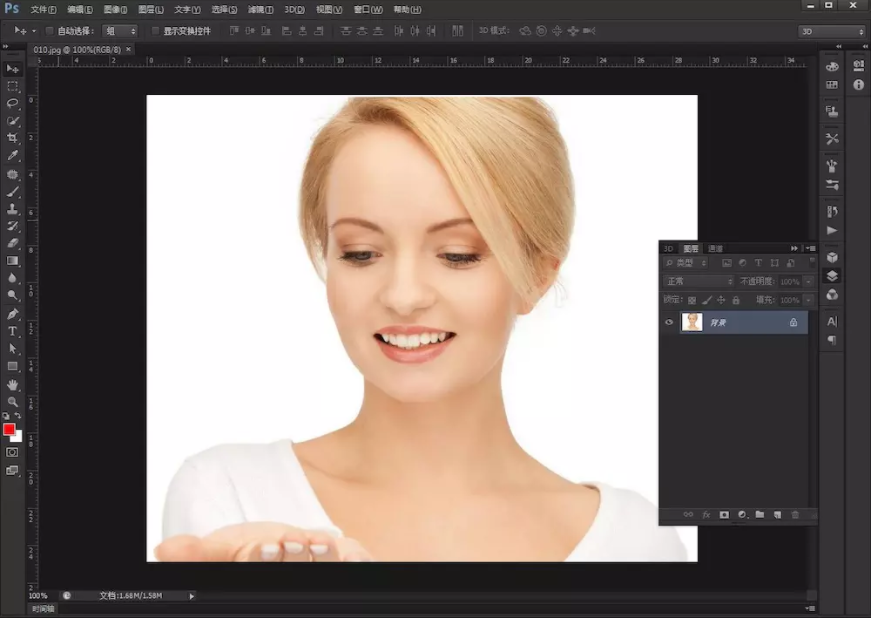
Task: Click the fx layer style icon
Action: click(706, 514)
